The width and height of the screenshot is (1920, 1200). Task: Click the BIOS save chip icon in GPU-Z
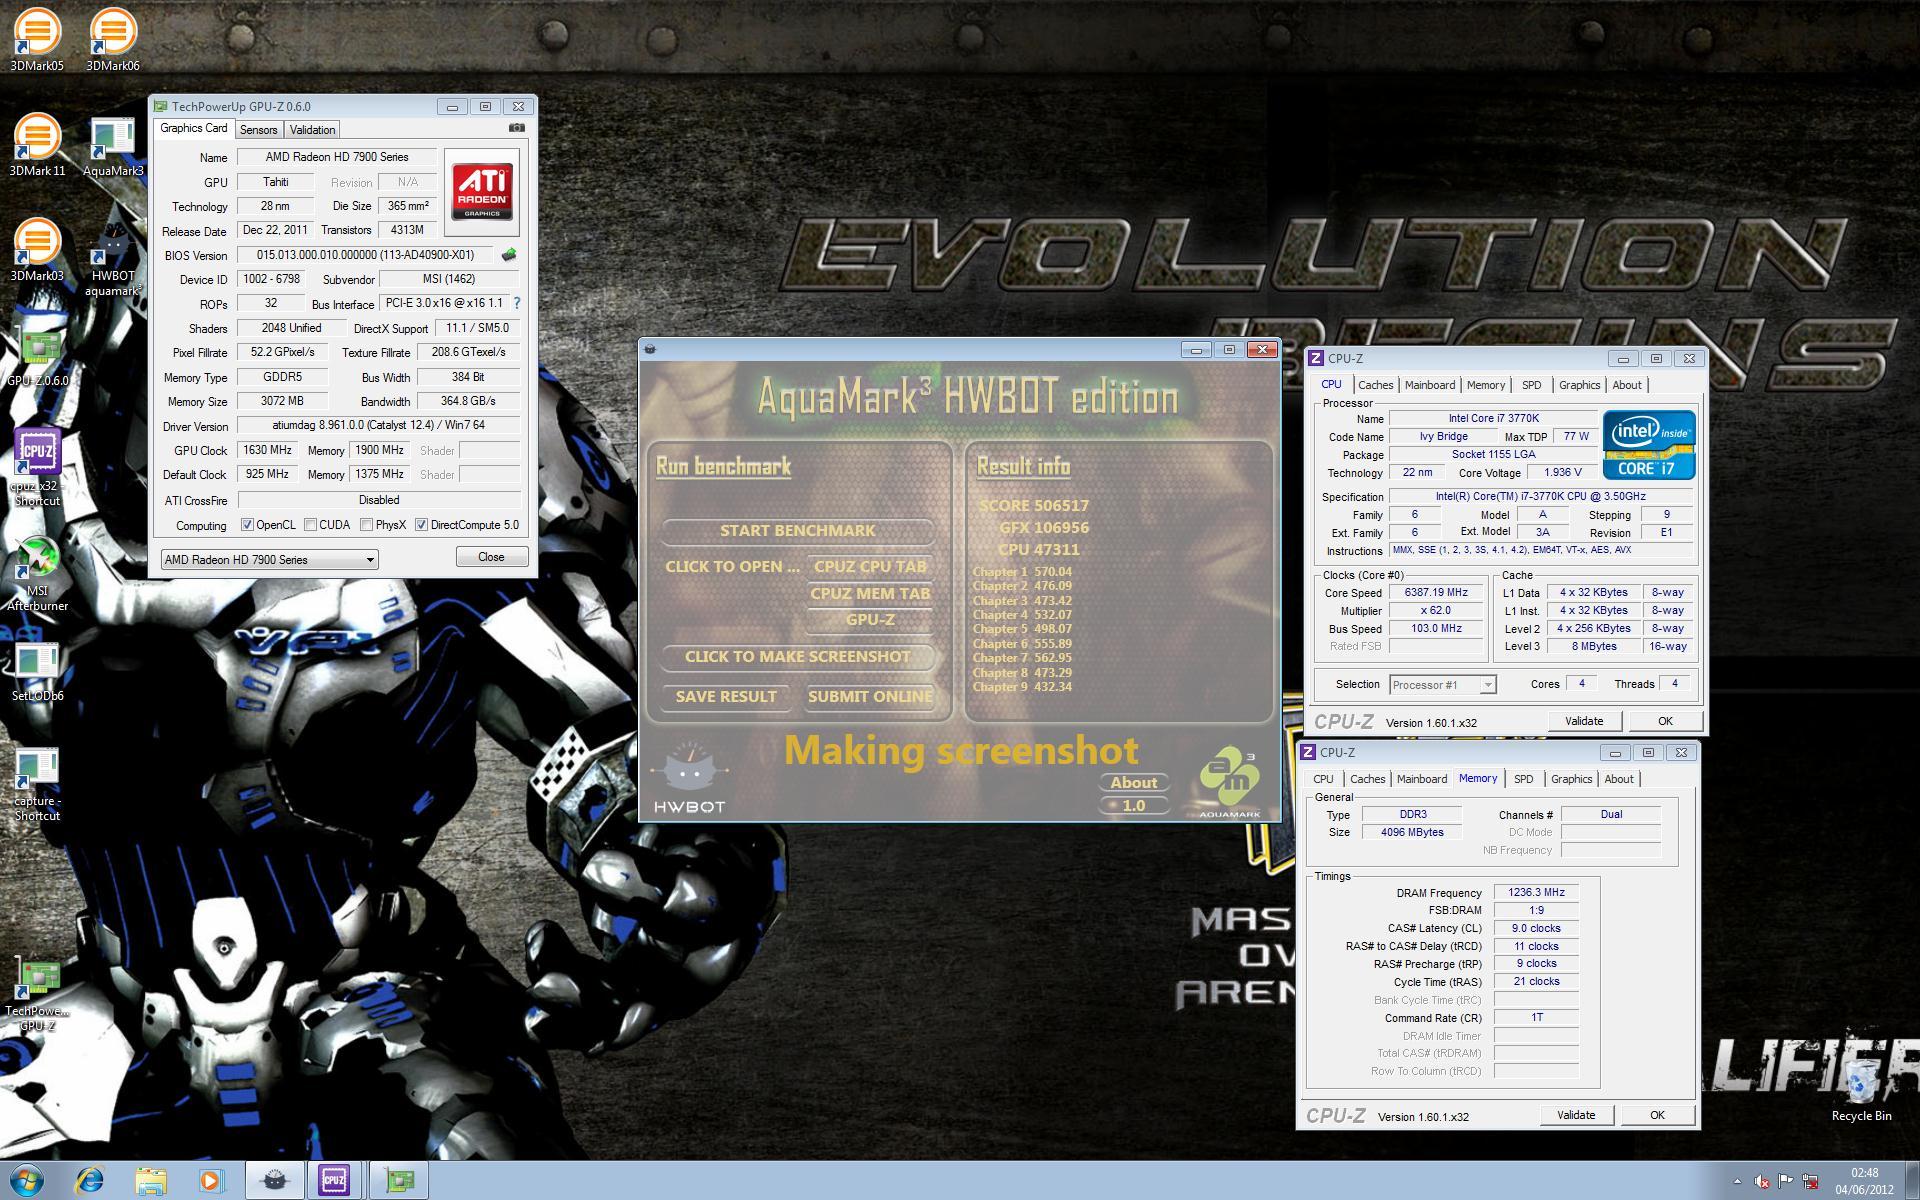[x=508, y=255]
